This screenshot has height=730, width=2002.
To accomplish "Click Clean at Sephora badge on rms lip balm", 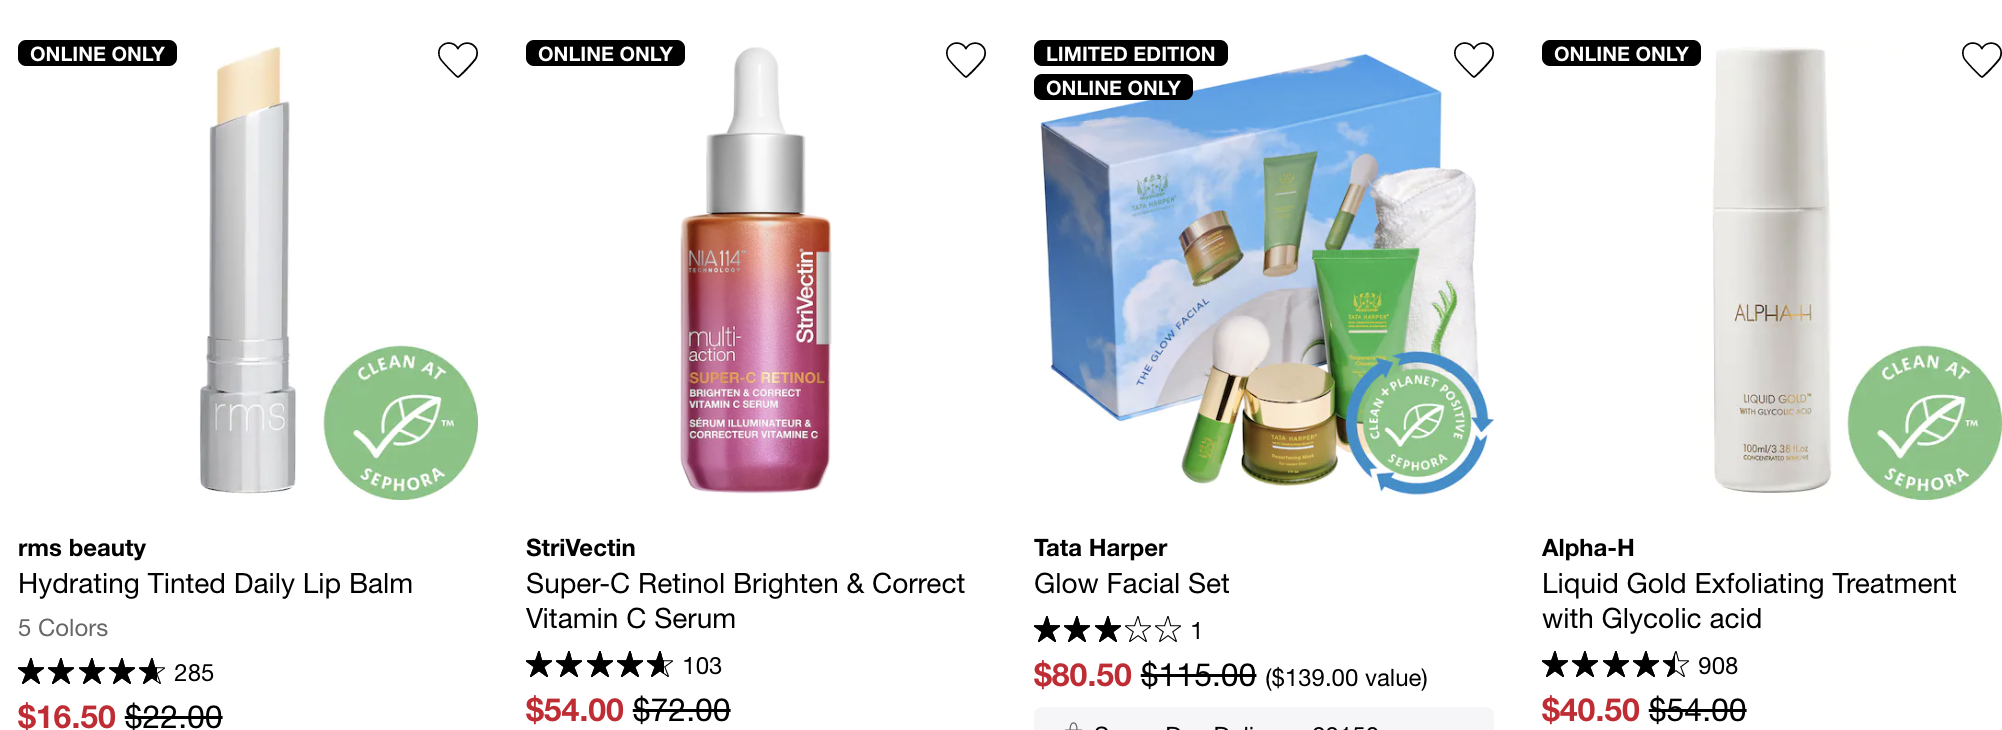I will coord(401,423).
